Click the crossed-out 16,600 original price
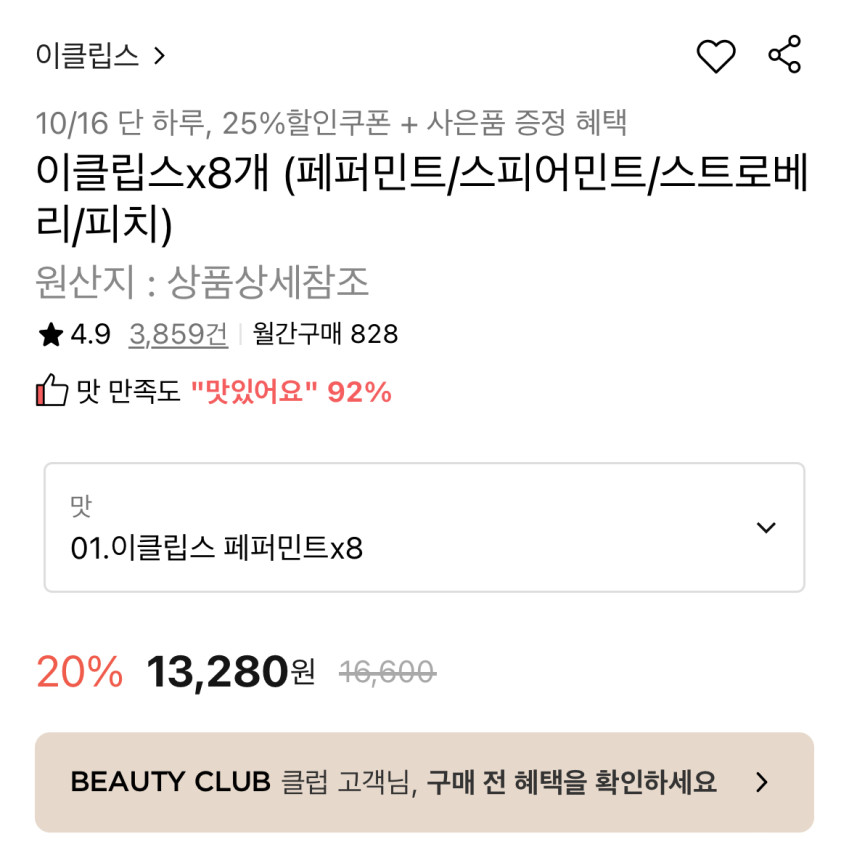The width and height of the screenshot is (849, 842). (x=387, y=673)
